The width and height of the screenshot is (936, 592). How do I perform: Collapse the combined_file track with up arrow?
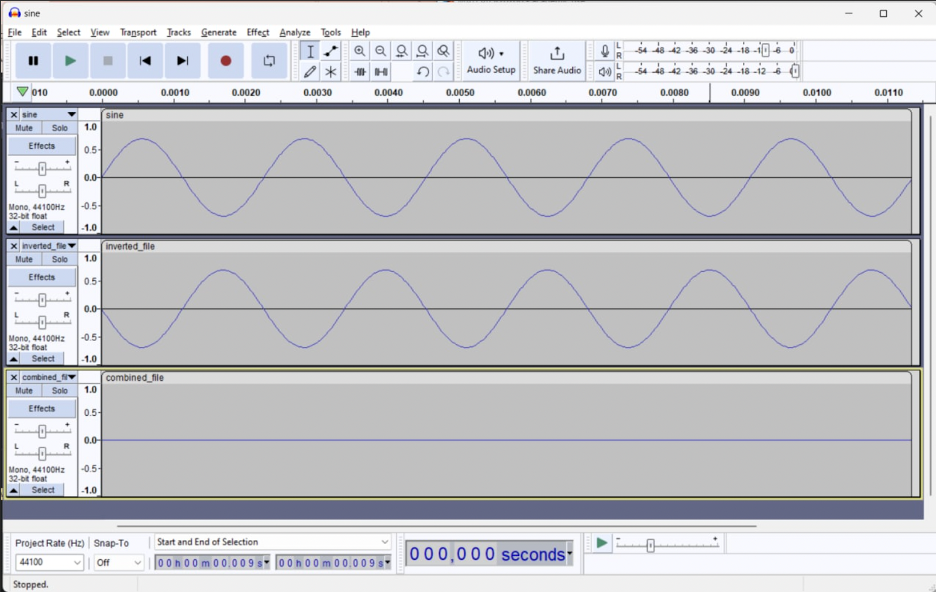(14, 490)
